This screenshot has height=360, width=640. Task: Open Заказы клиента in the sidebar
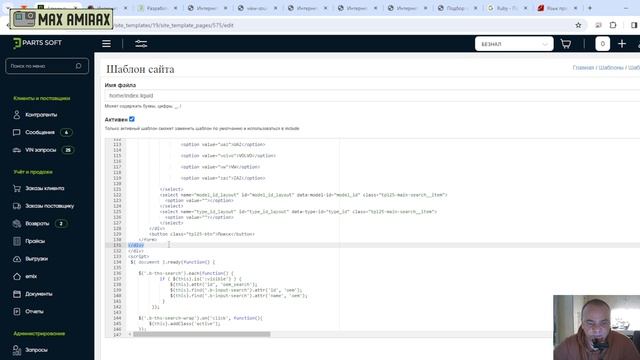click(x=44, y=188)
